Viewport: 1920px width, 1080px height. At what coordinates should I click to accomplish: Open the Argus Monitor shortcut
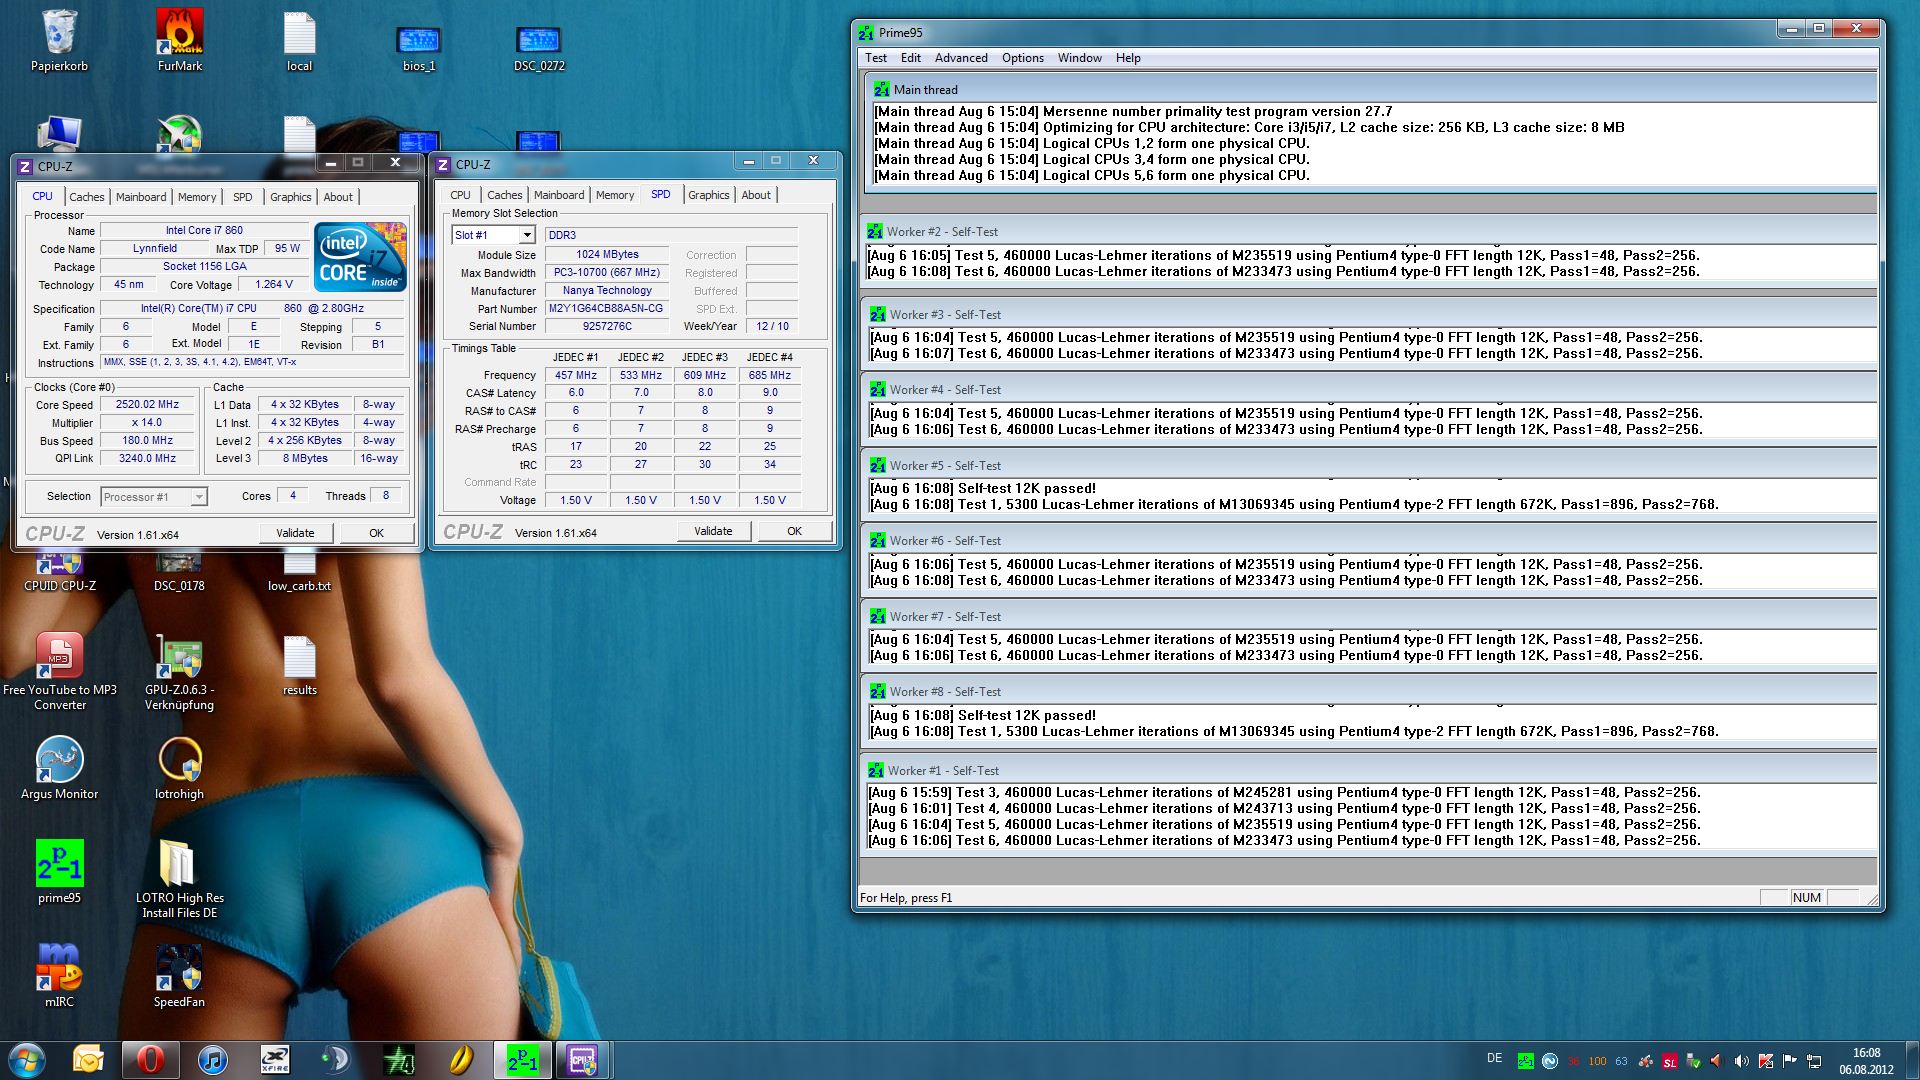60,760
